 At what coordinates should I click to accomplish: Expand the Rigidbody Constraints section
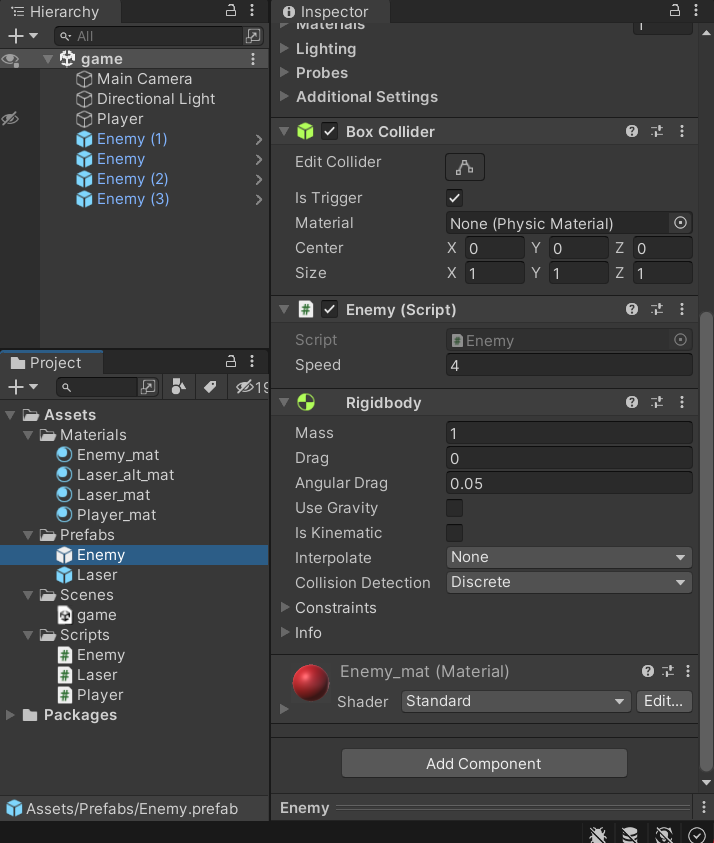pyautogui.click(x=286, y=607)
